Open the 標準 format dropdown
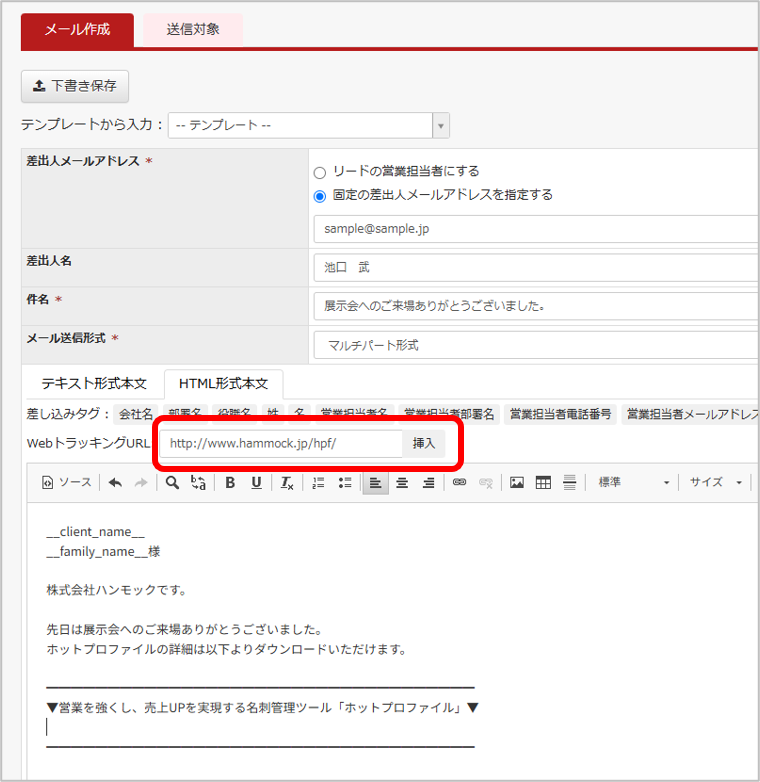Screen dimensions: 760x782 pyautogui.click(x=633, y=482)
